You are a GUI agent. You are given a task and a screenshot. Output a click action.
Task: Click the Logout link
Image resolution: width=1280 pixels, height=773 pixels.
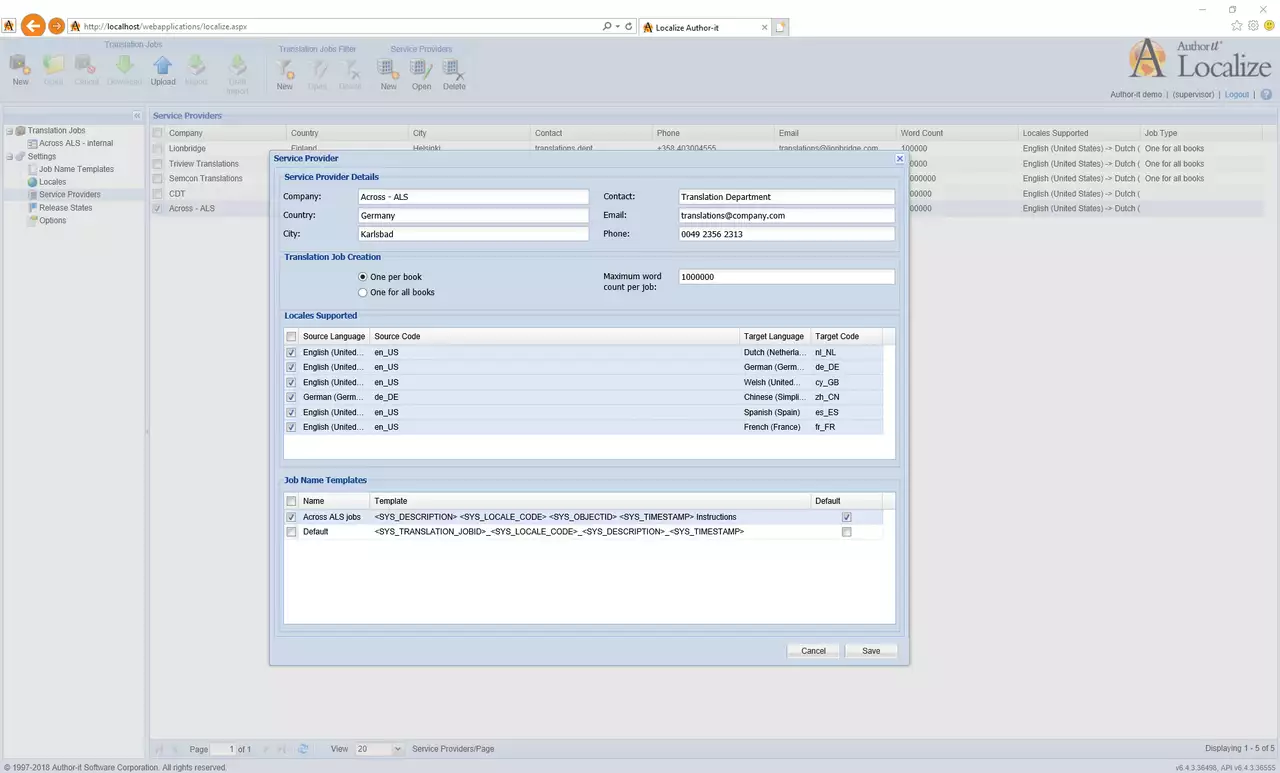(1237, 95)
